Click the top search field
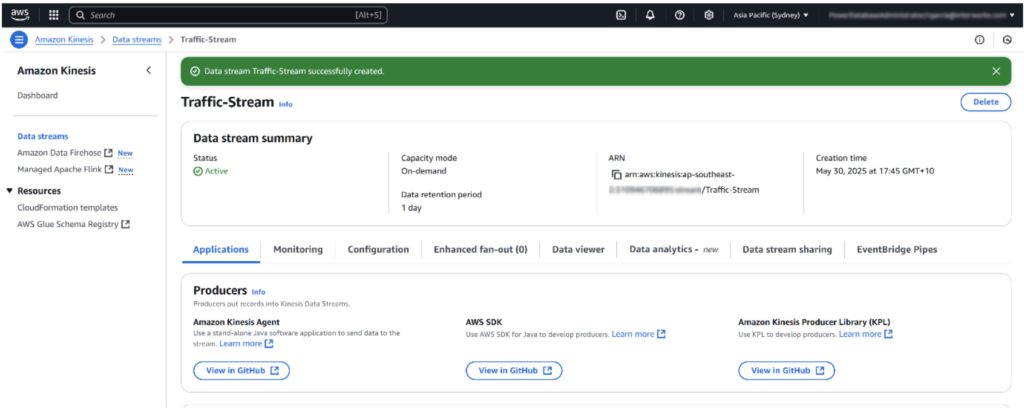Viewport: 1024px width, 412px height. [228, 14]
